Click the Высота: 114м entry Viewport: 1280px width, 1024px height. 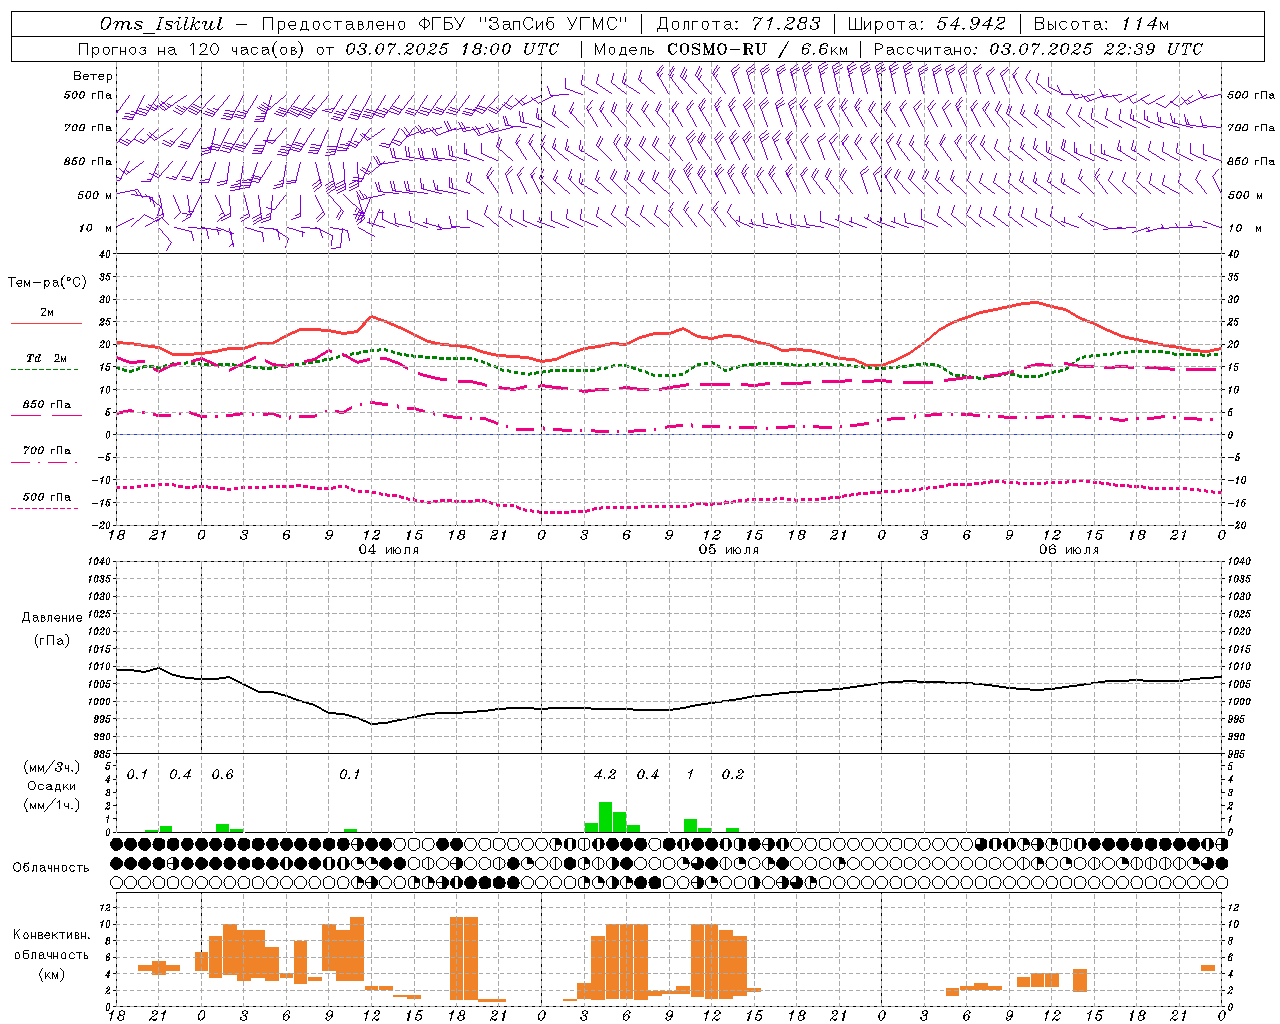click(1101, 24)
